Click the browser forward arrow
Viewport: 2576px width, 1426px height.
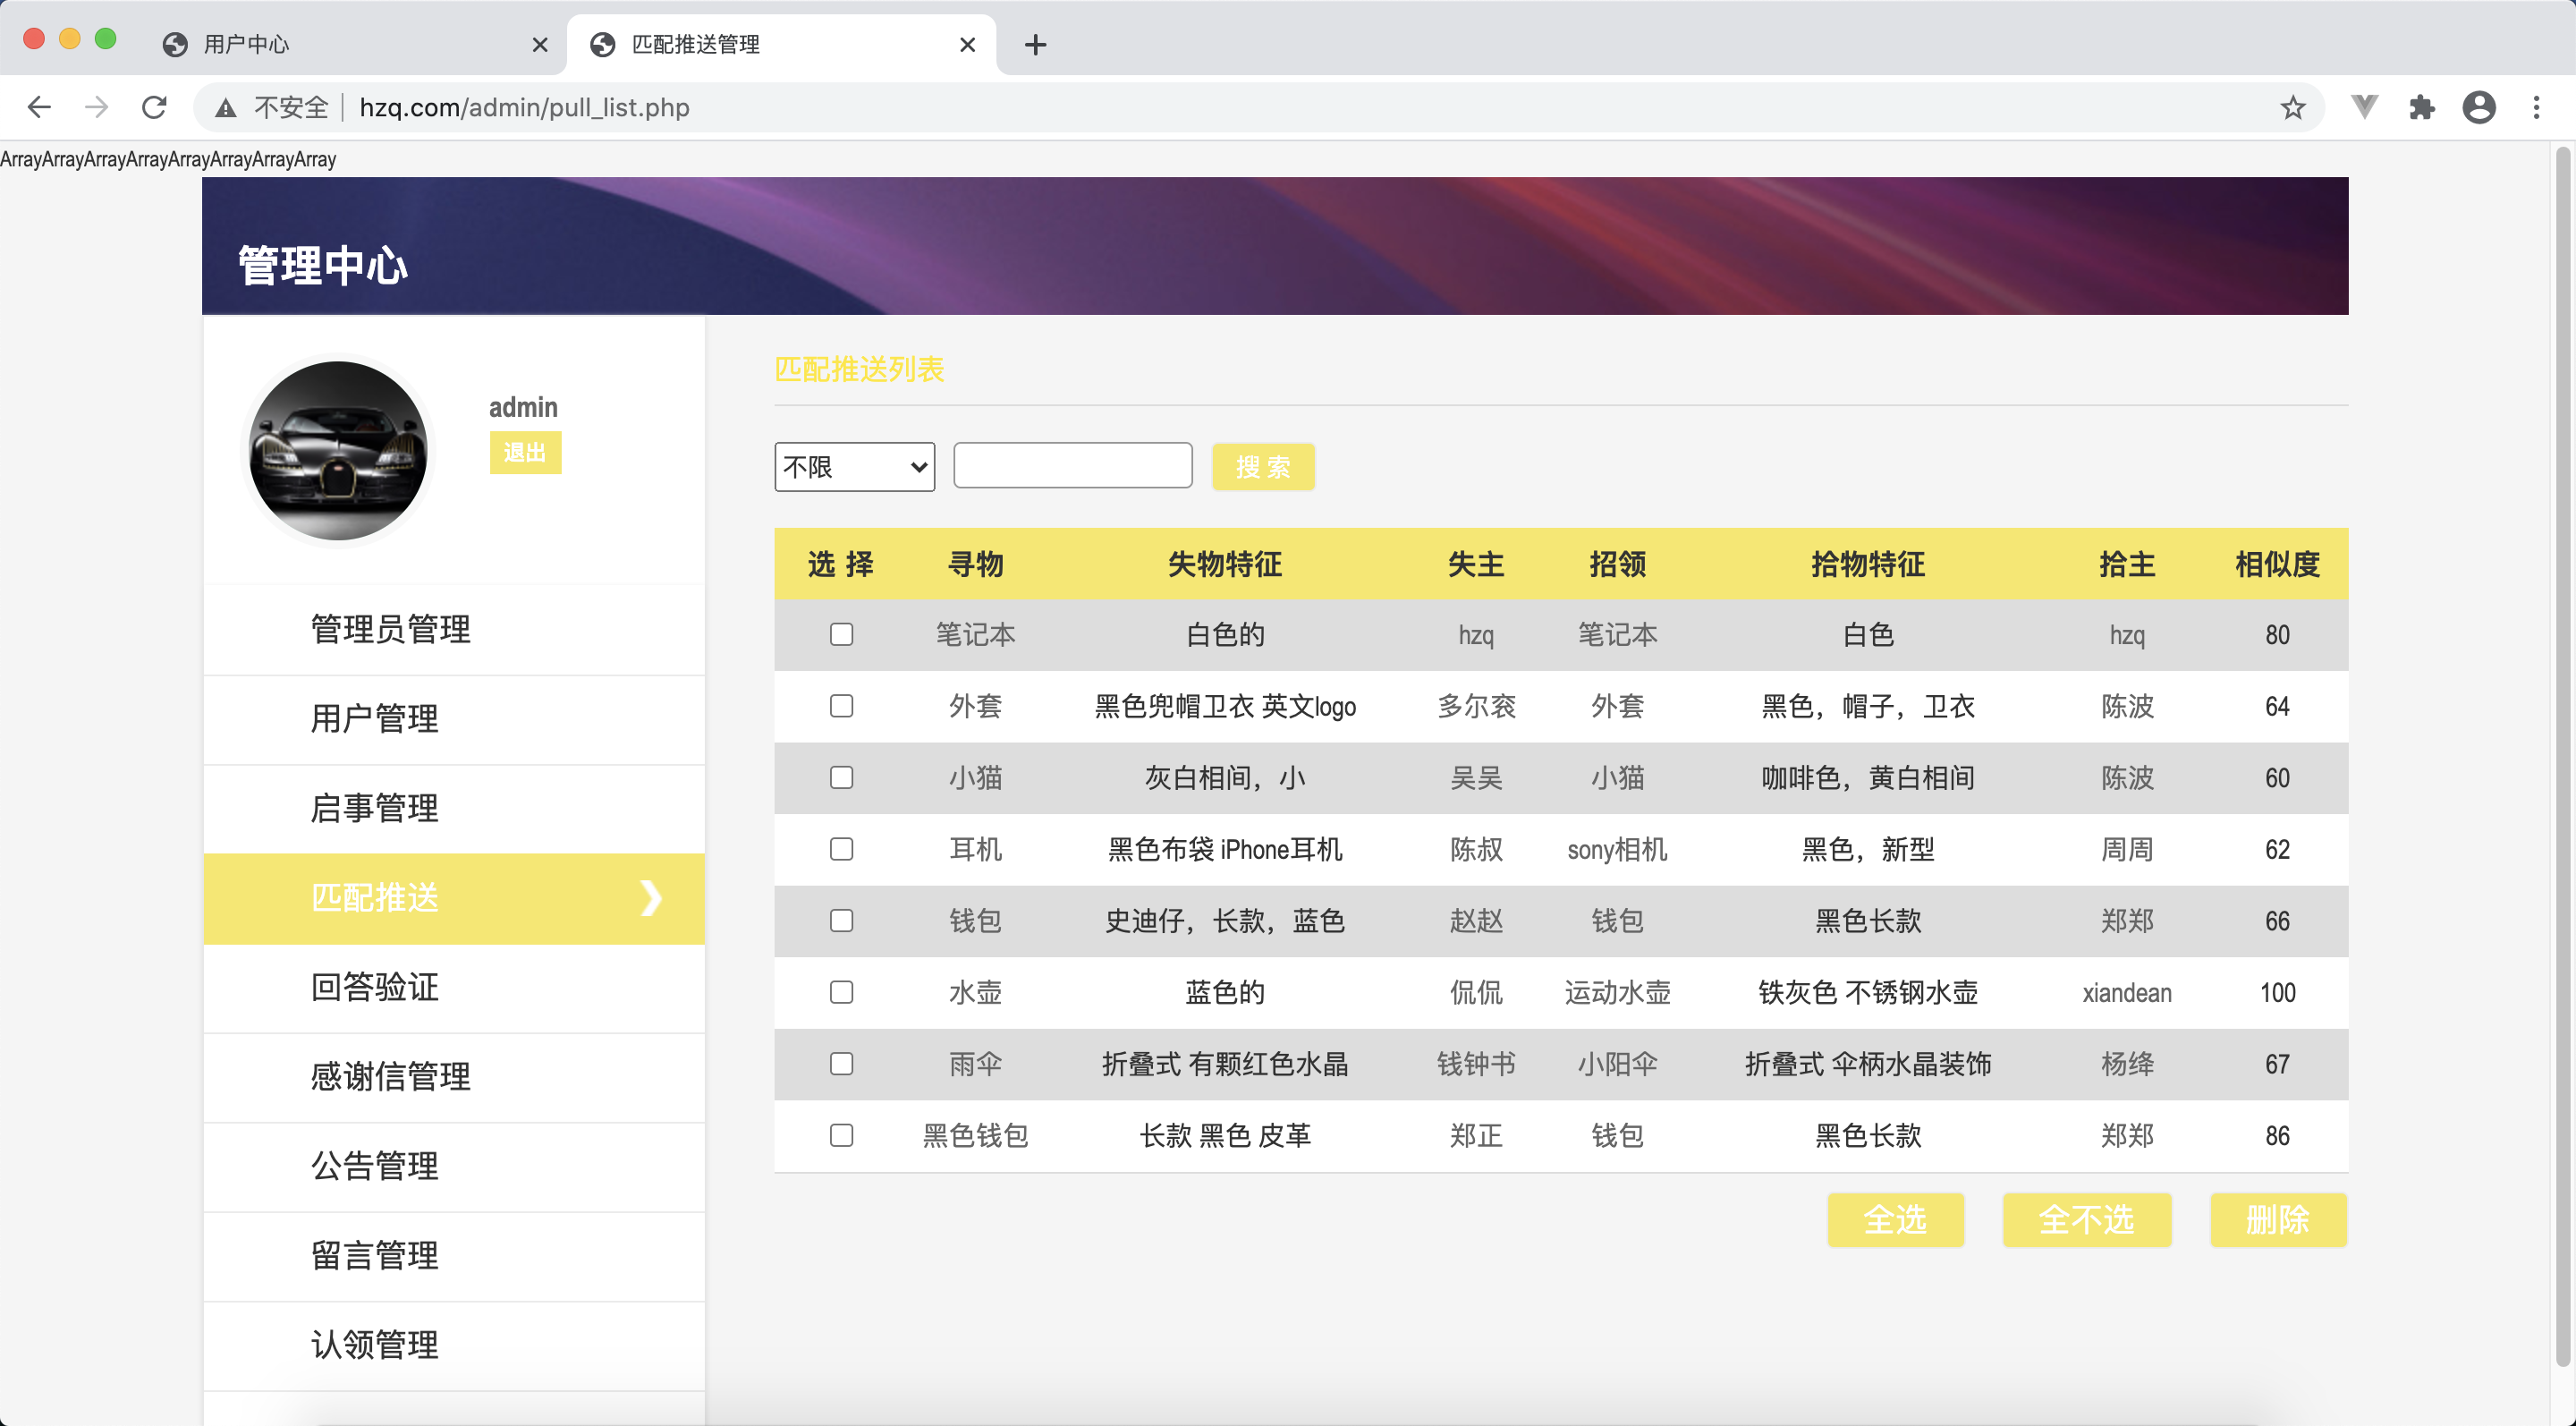tap(97, 107)
